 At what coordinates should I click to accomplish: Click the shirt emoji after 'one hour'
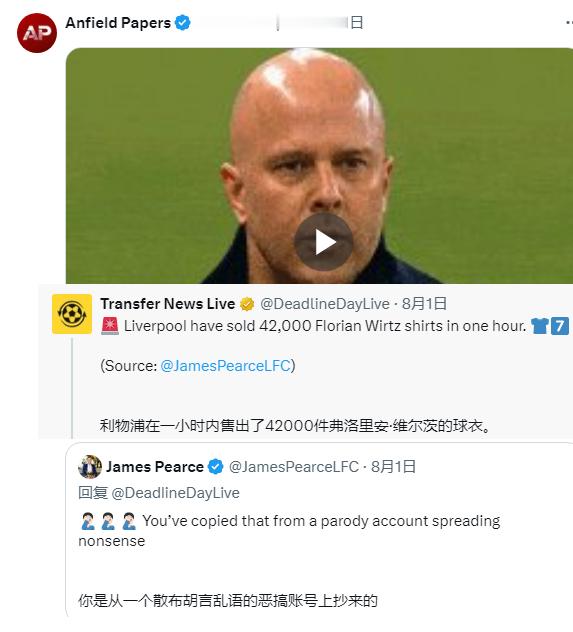coord(540,326)
